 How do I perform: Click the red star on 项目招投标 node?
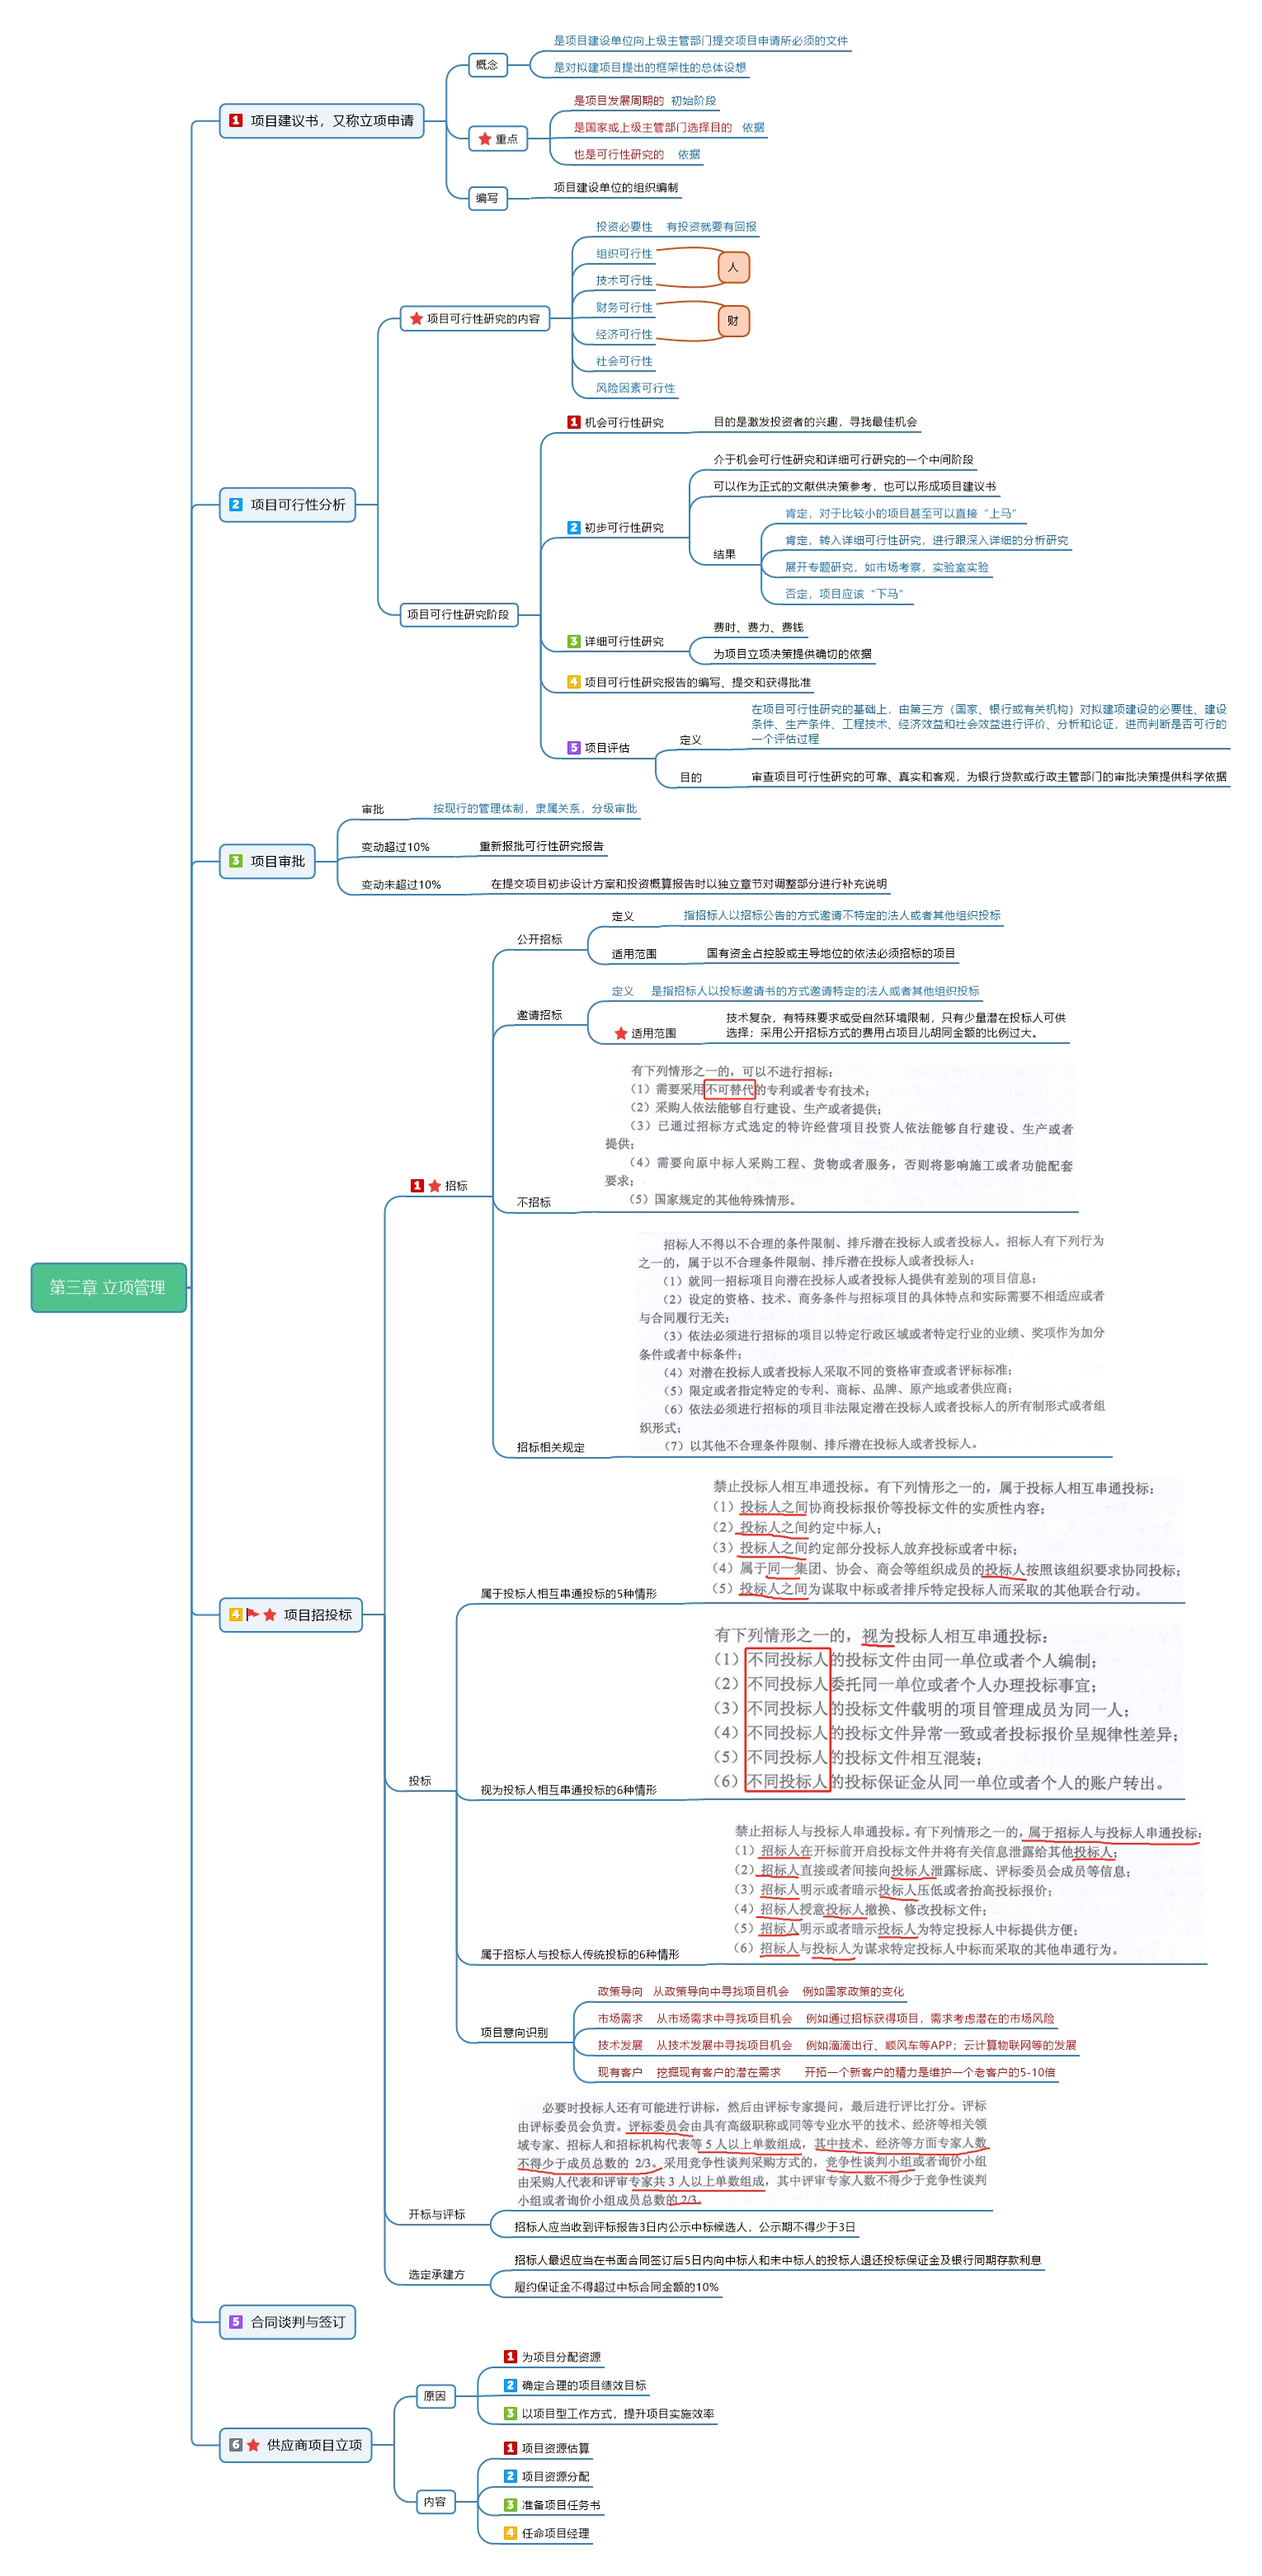[x=270, y=1616]
